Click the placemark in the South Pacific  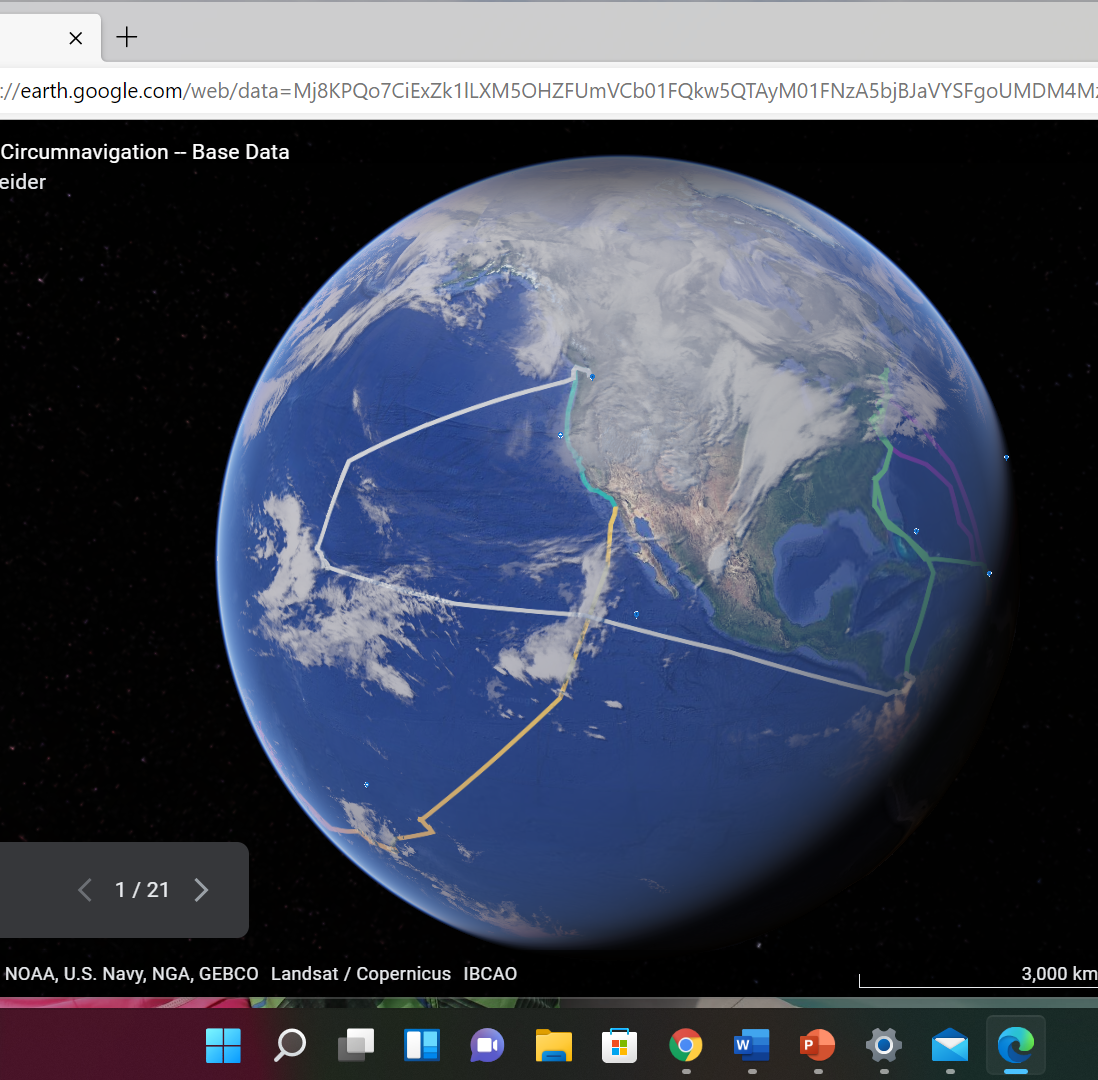click(x=366, y=785)
